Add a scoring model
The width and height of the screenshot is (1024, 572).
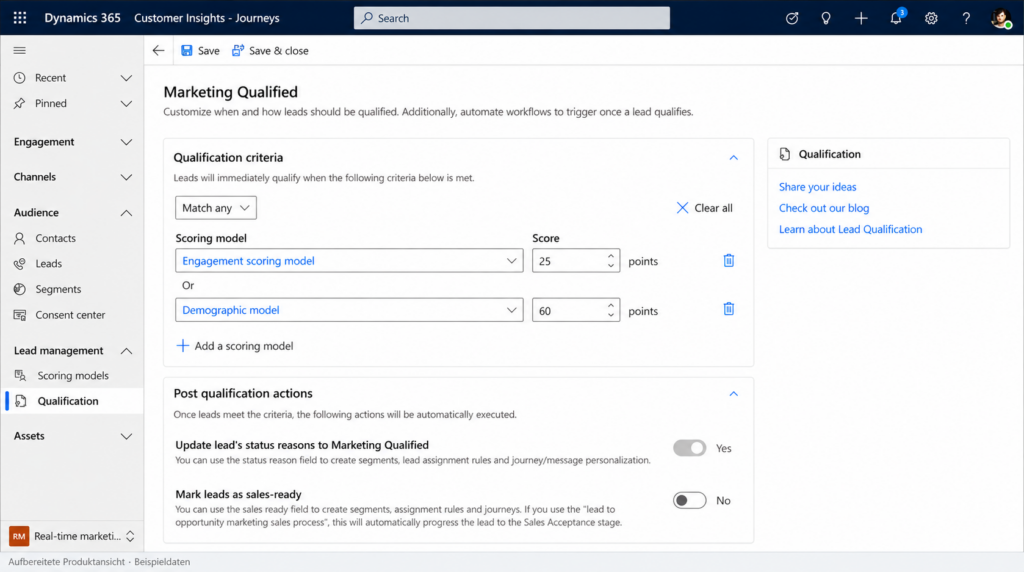235,345
